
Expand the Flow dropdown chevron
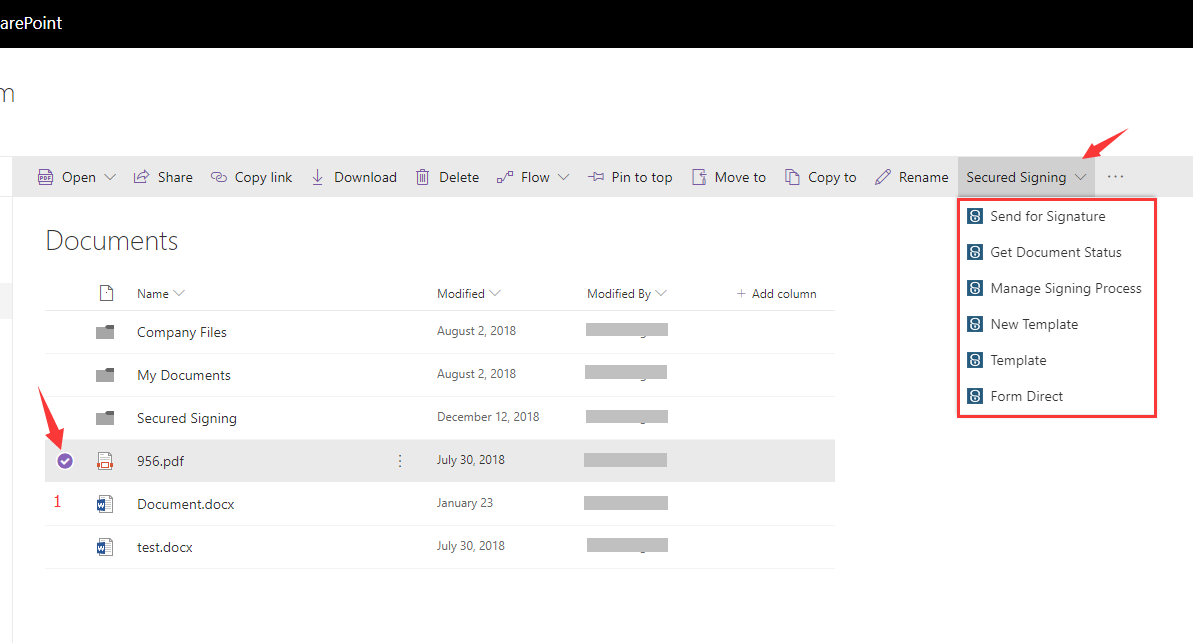(564, 177)
